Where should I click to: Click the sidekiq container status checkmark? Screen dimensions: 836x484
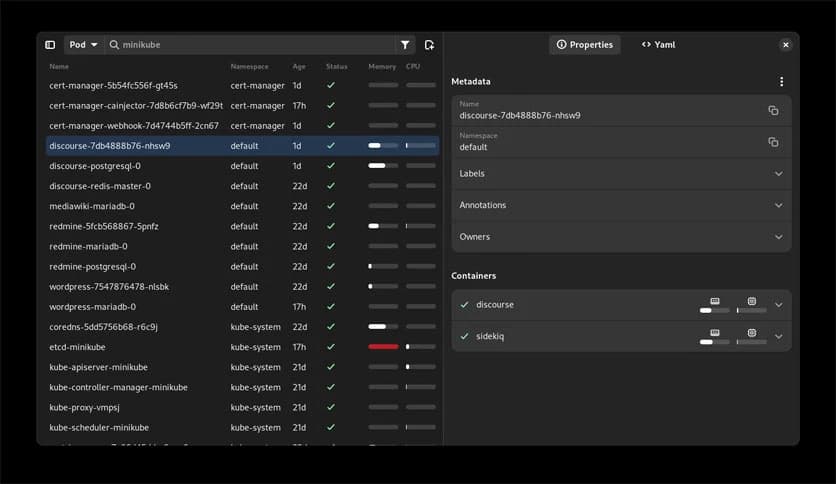click(x=464, y=336)
